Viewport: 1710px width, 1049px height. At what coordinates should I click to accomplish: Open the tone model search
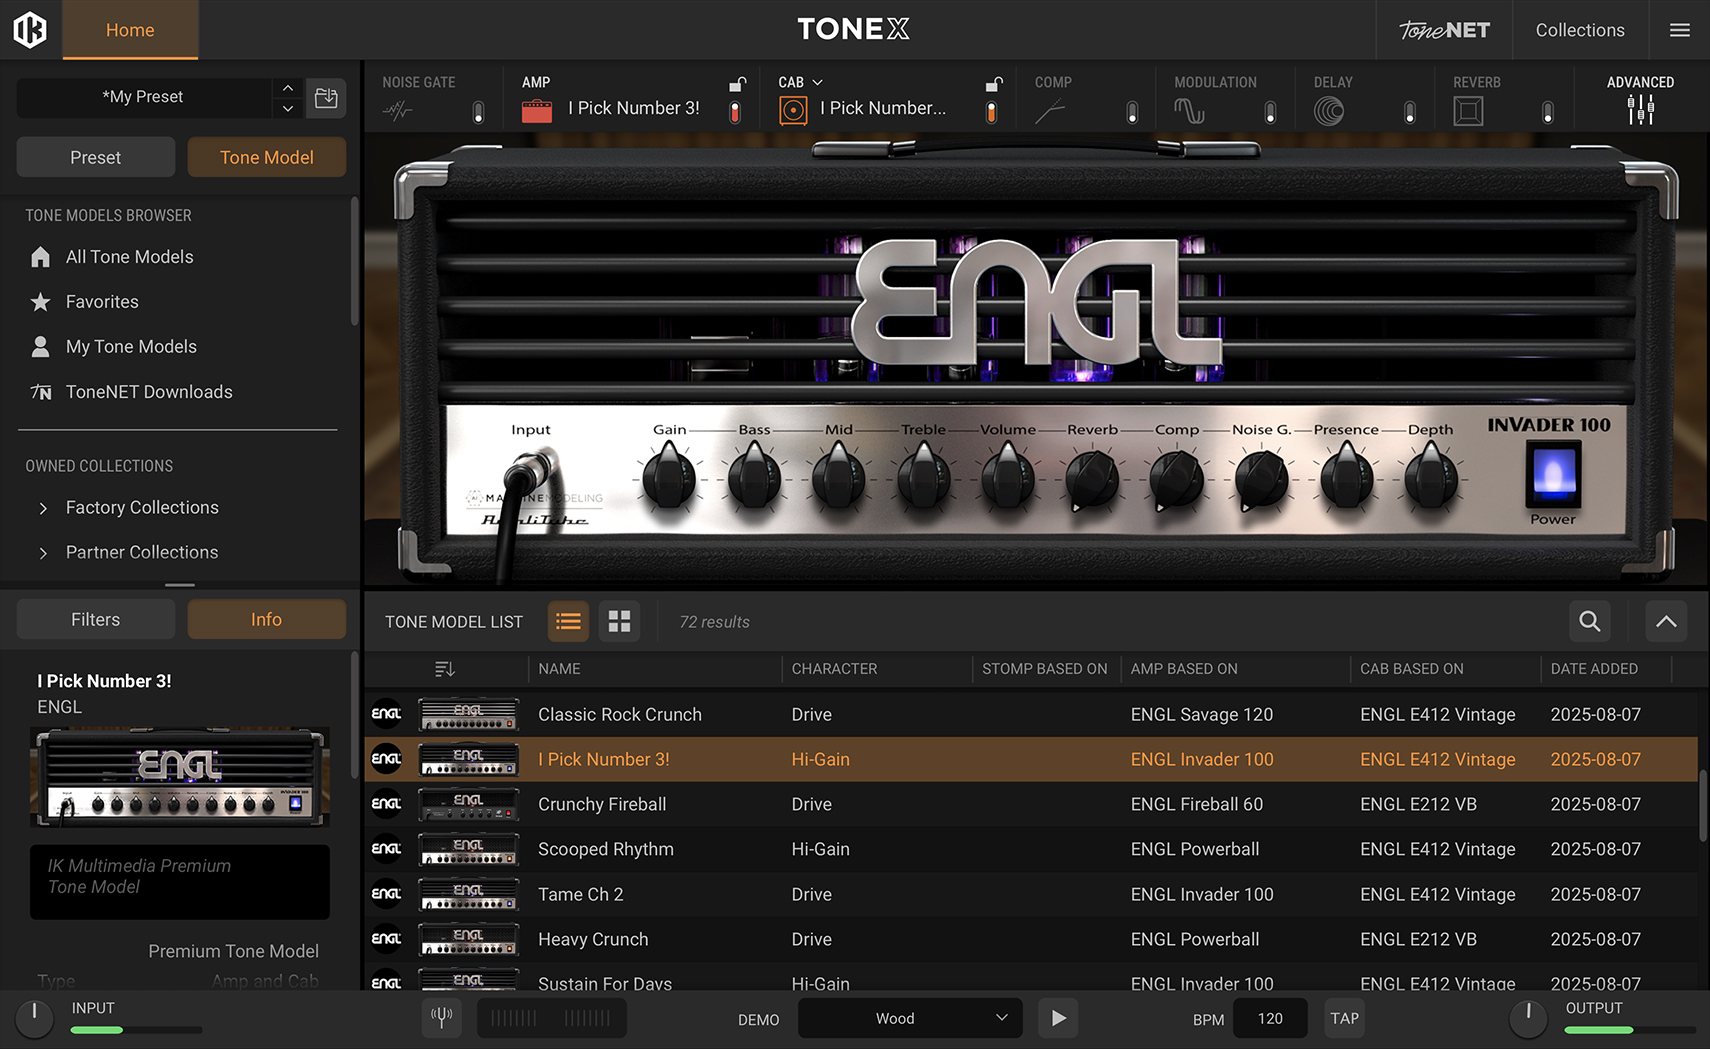click(1589, 621)
